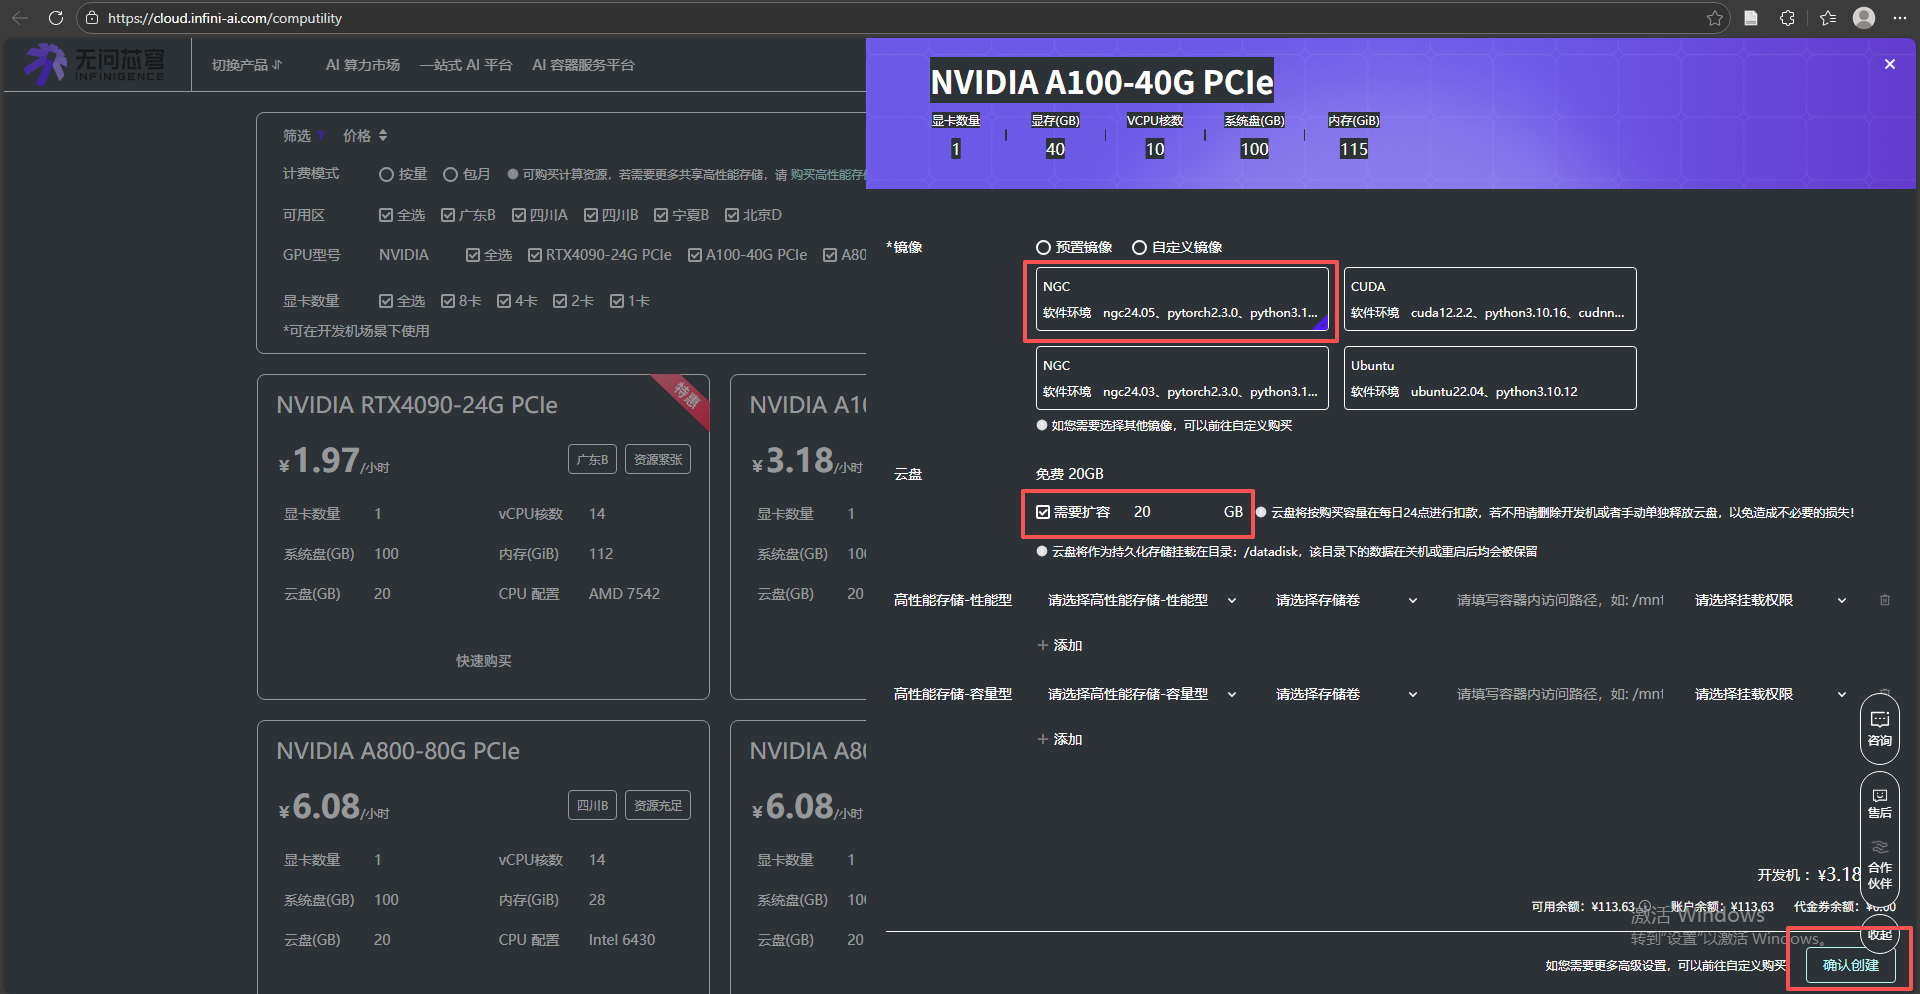Expand the 筛选 filter dropdown
This screenshot has height=994, width=1920.
click(304, 135)
